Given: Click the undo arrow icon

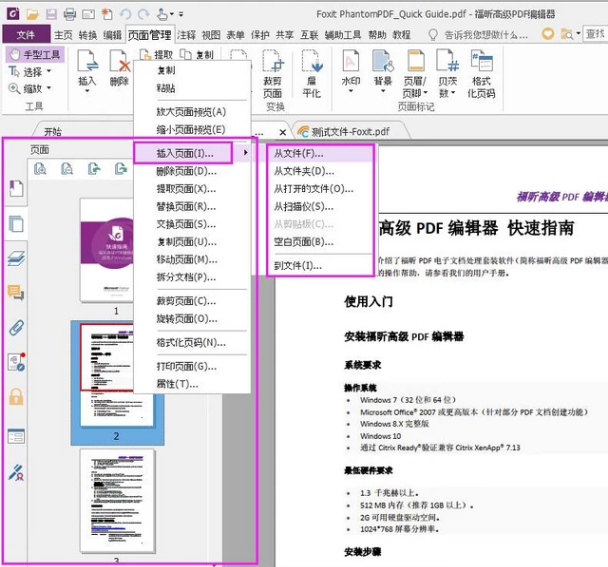Looking at the screenshot, I should pos(125,15).
